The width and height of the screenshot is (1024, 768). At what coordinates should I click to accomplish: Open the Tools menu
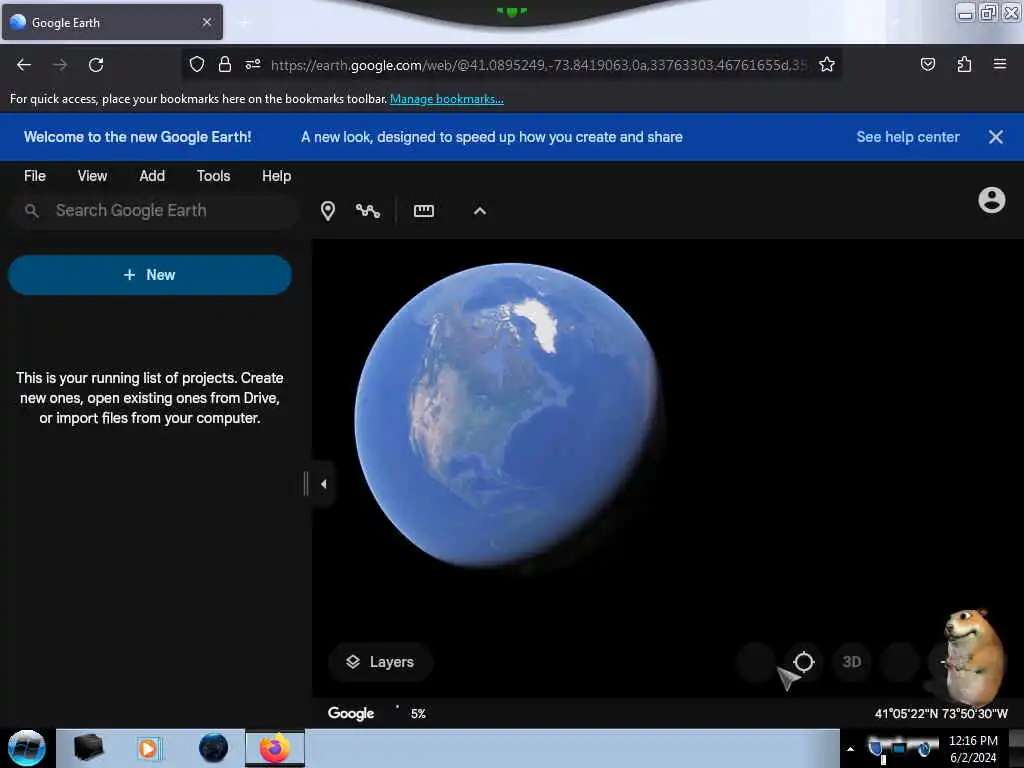click(x=214, y=176)
